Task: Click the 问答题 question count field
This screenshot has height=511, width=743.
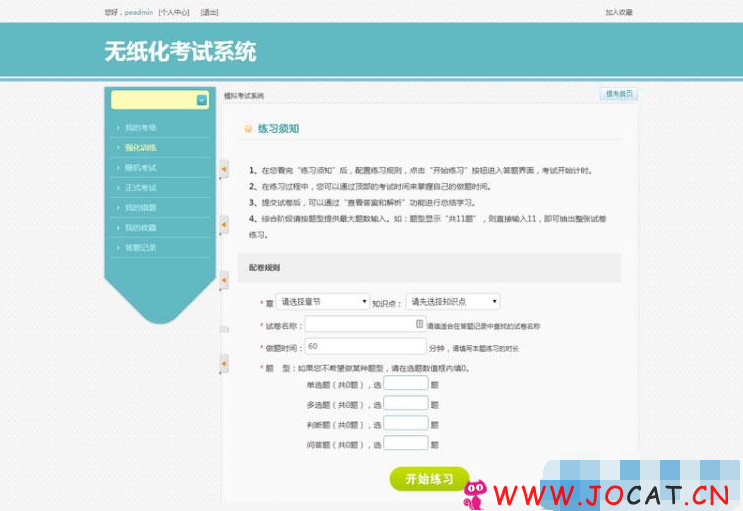Action: pos(406,443)
